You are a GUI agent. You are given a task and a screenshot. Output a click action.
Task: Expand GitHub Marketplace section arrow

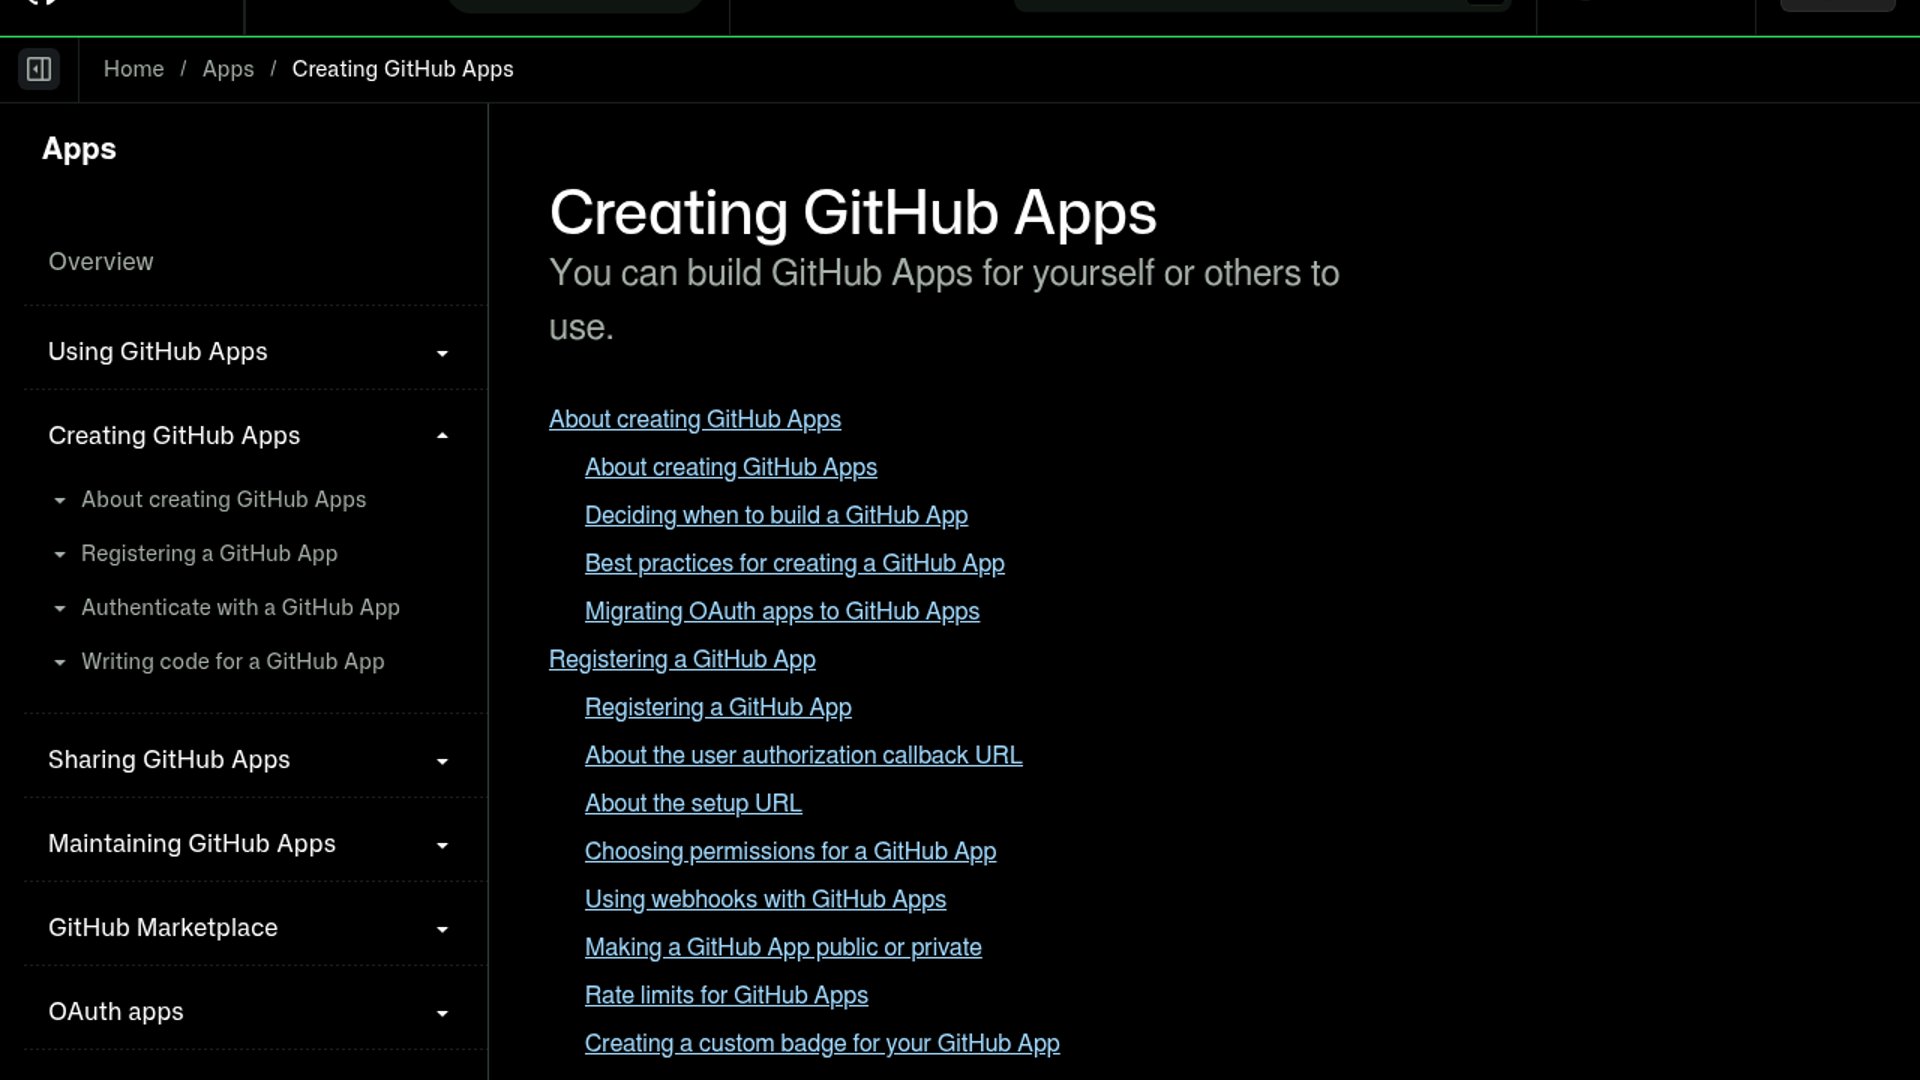(x=442, y=929)
